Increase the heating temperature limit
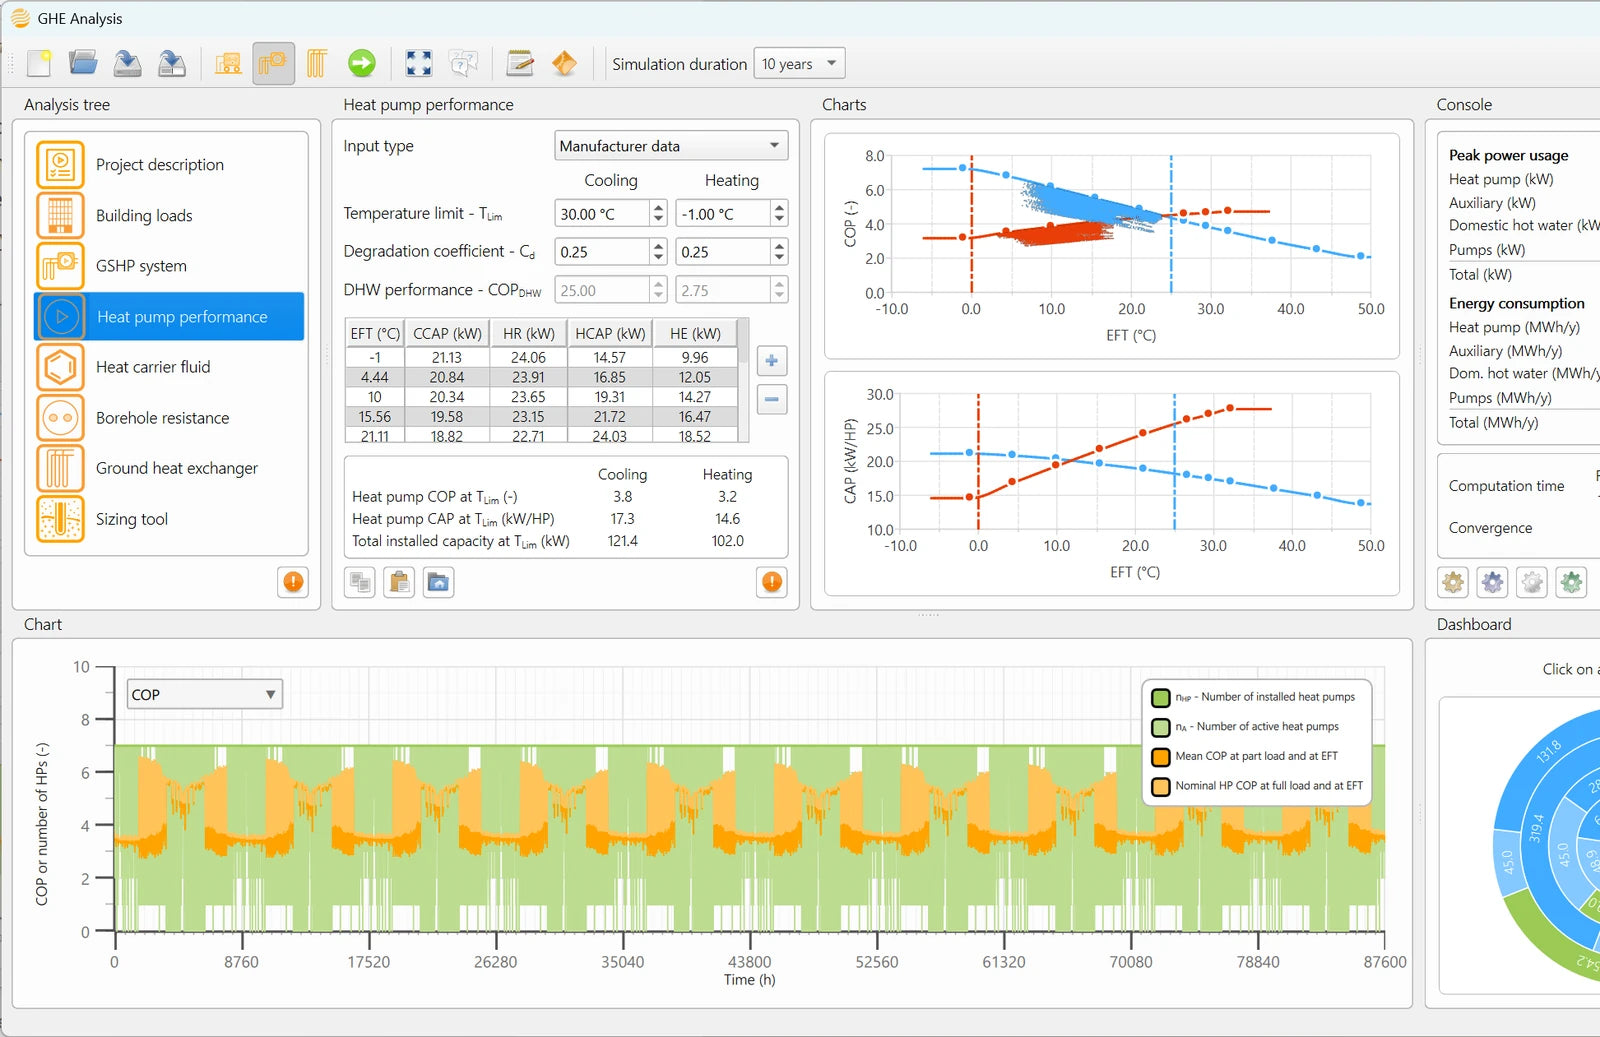 pos(780,208)
